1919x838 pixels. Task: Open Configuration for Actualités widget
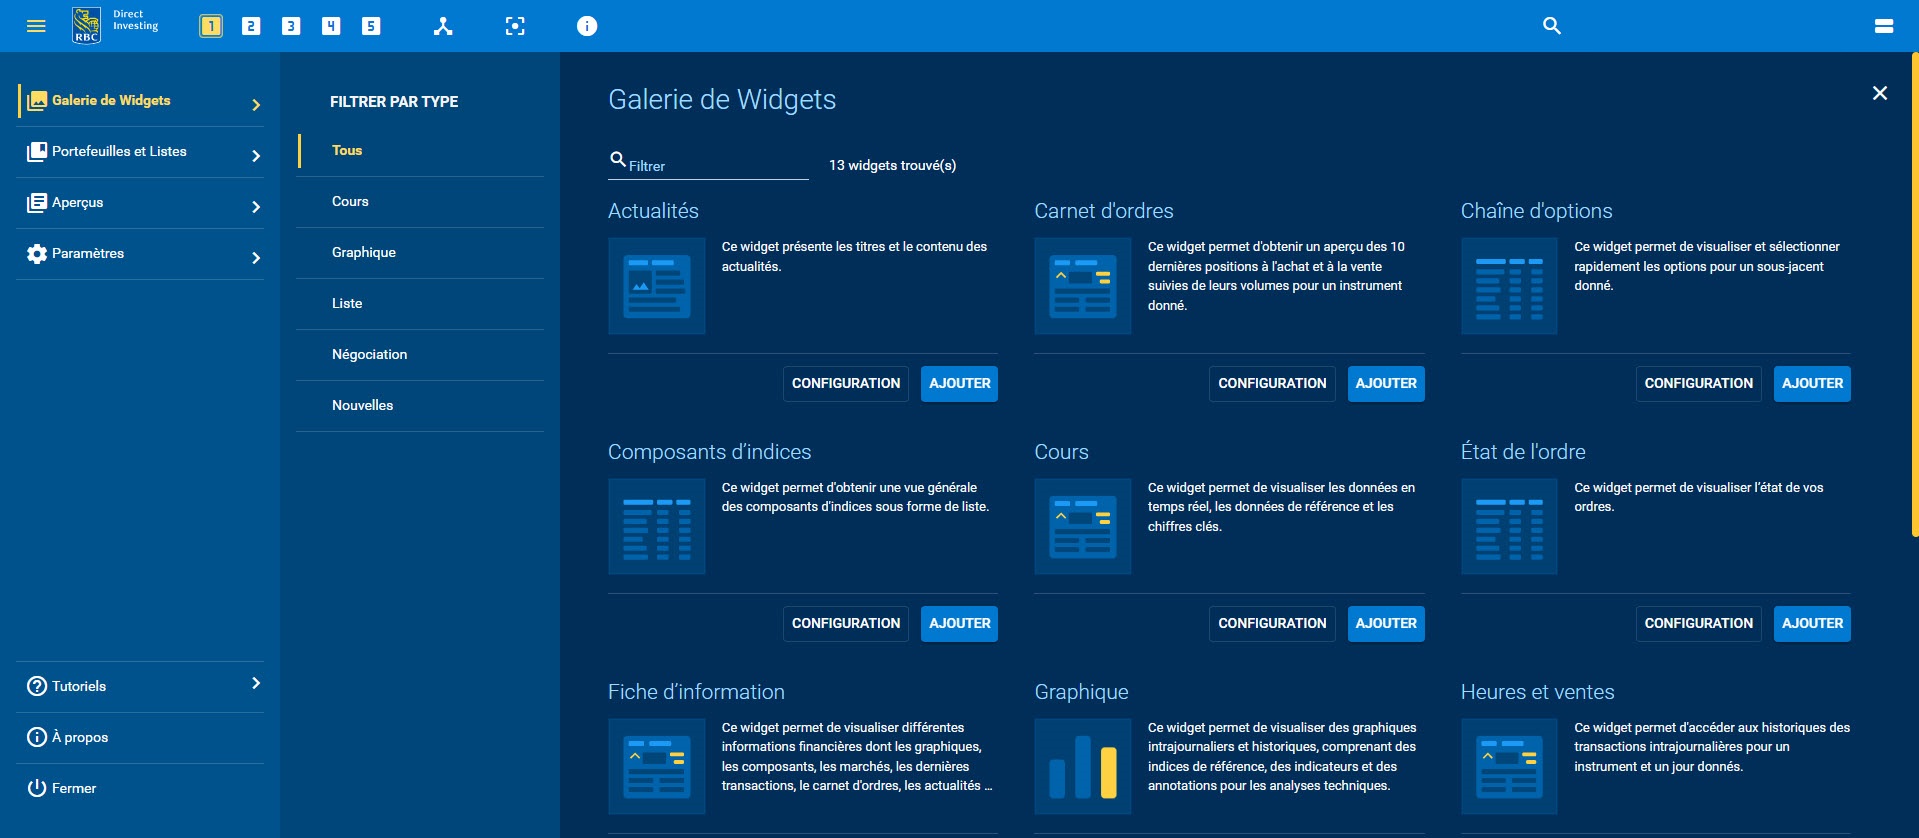[846, 384]
